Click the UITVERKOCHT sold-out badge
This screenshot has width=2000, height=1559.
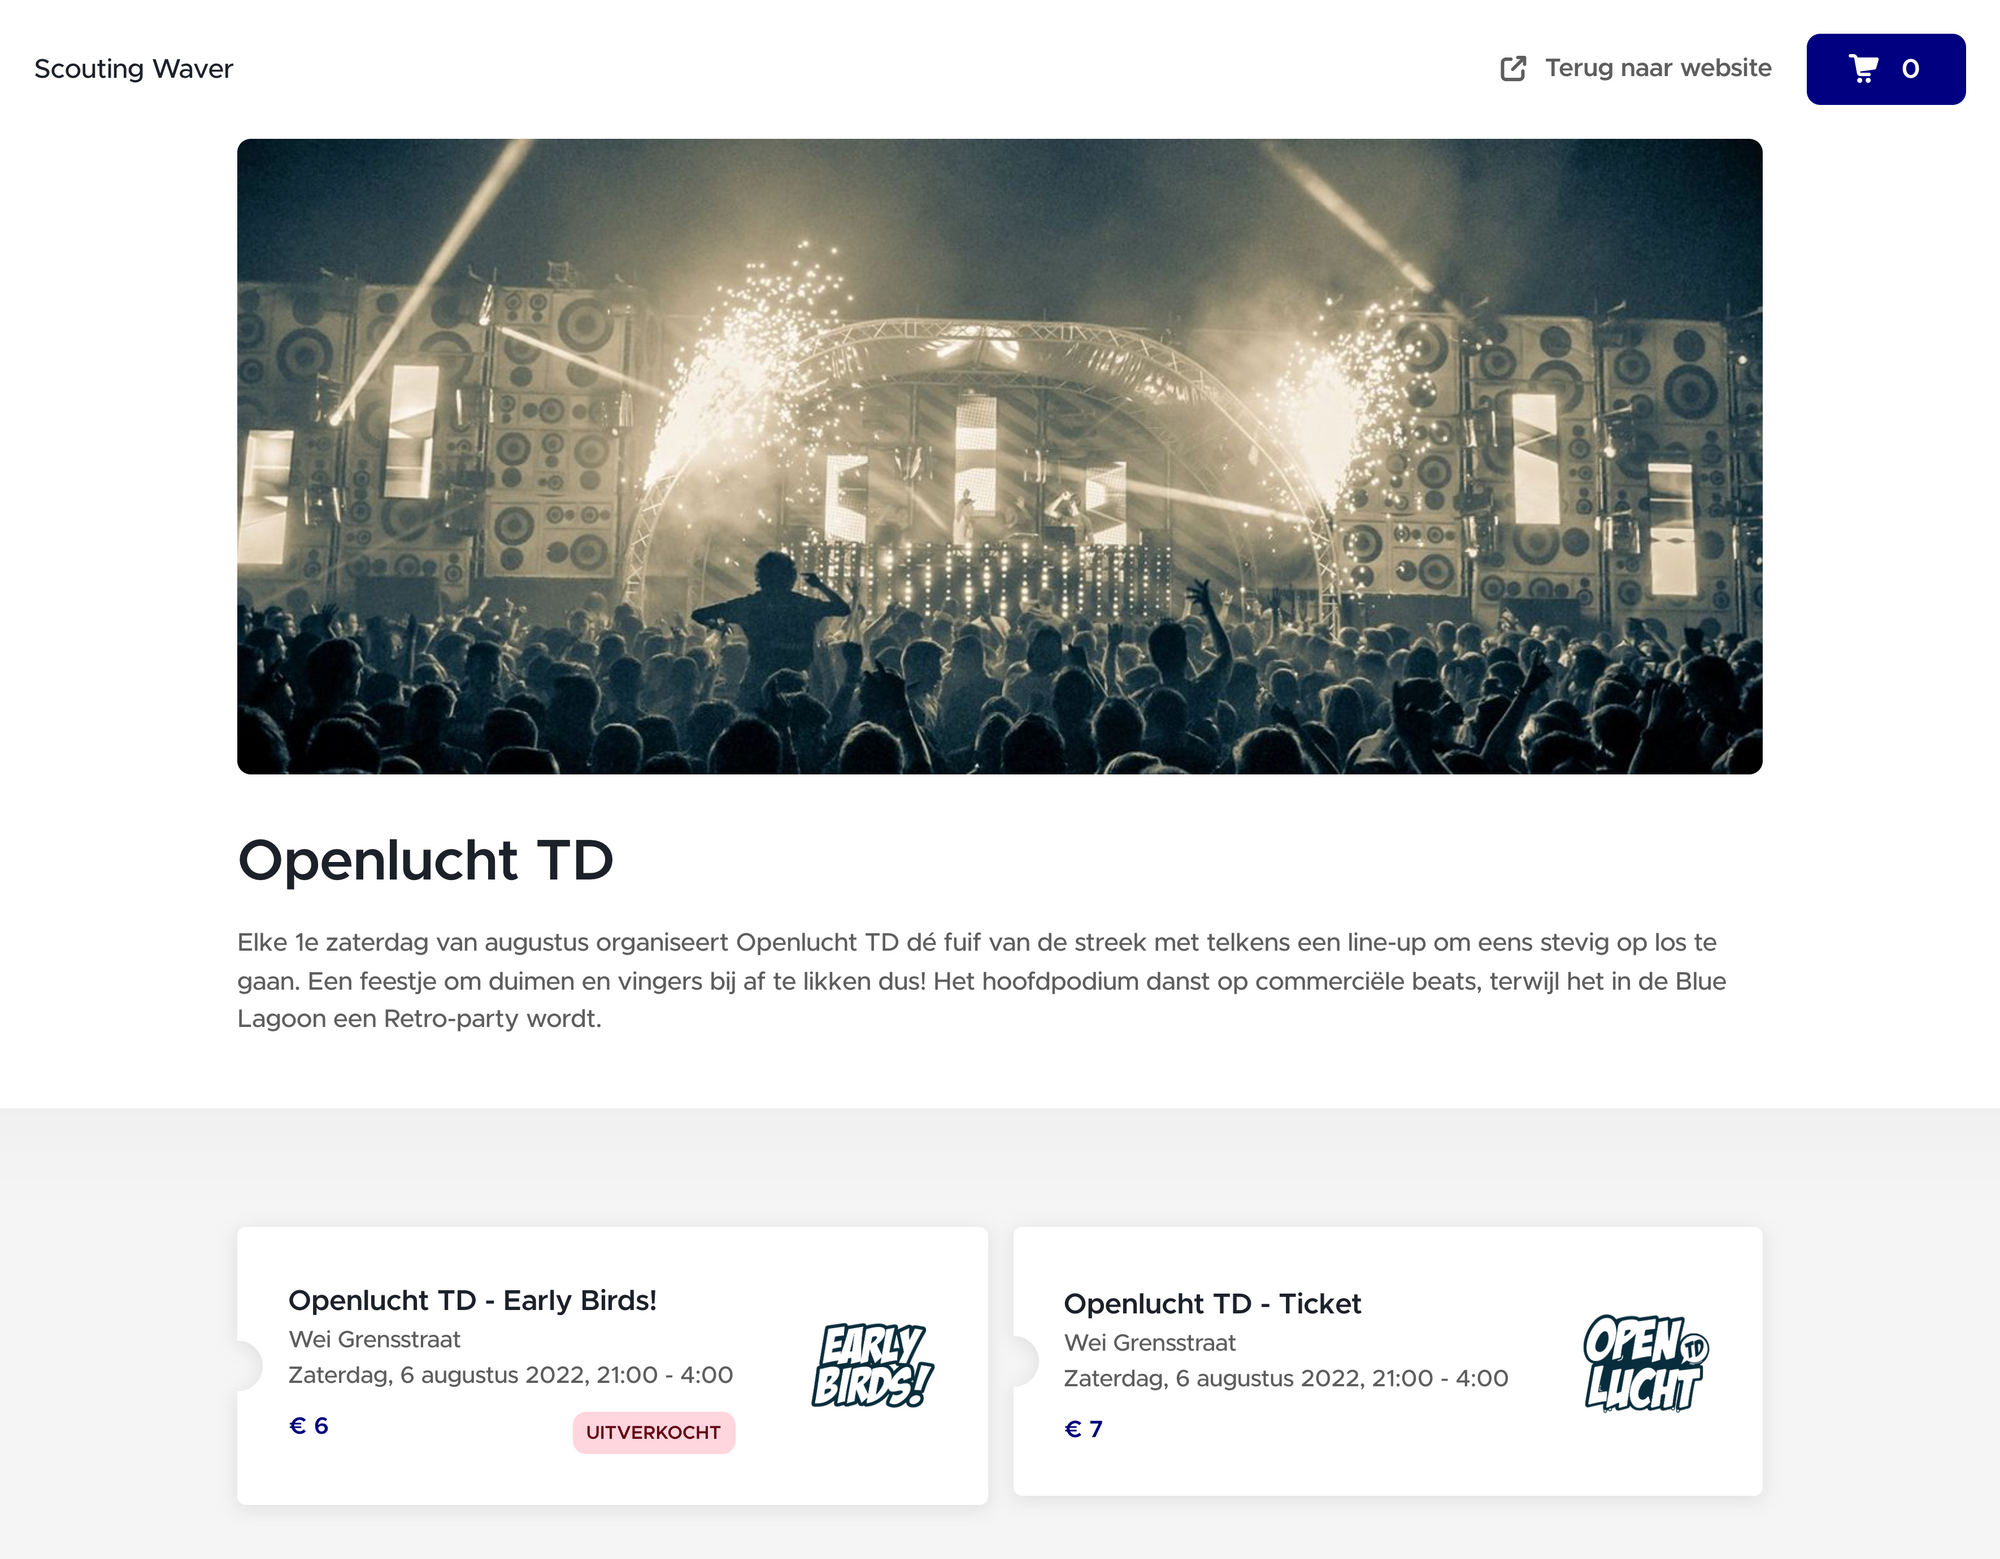654,1432
